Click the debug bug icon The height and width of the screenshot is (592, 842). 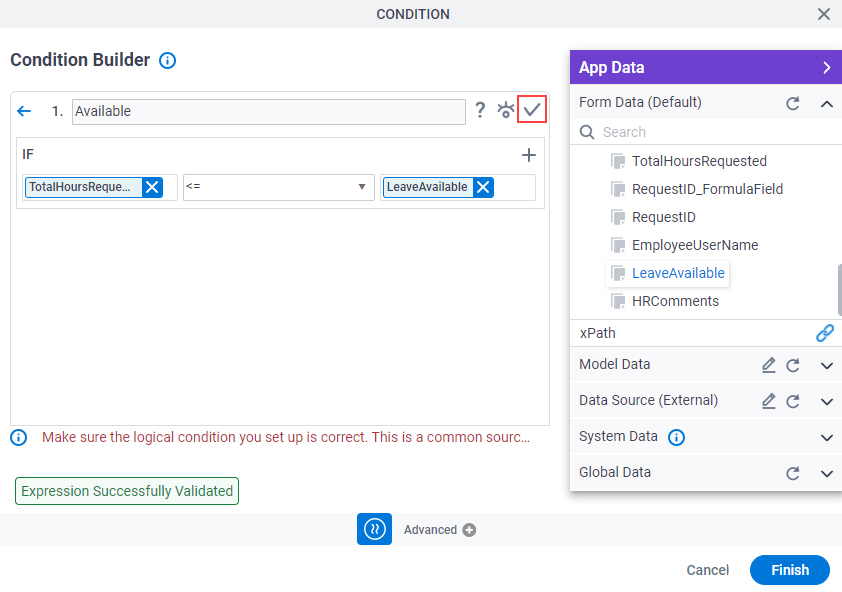pyautogui.click(x=505, y=110)
